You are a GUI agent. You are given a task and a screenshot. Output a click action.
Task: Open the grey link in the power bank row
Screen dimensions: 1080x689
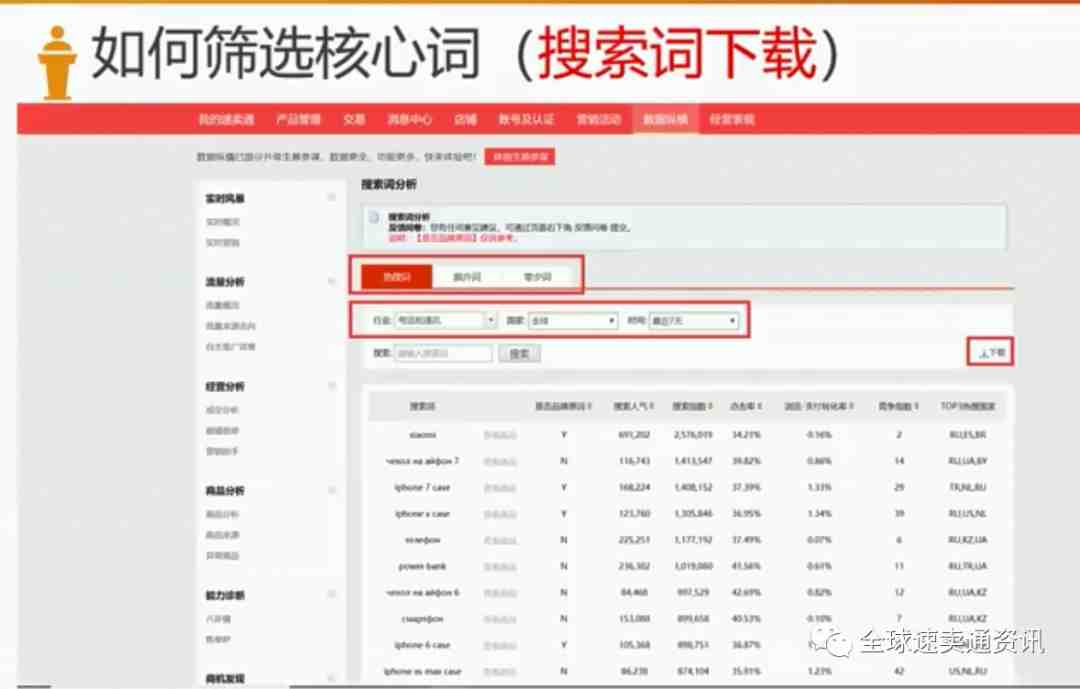click(x=500, y=566)
